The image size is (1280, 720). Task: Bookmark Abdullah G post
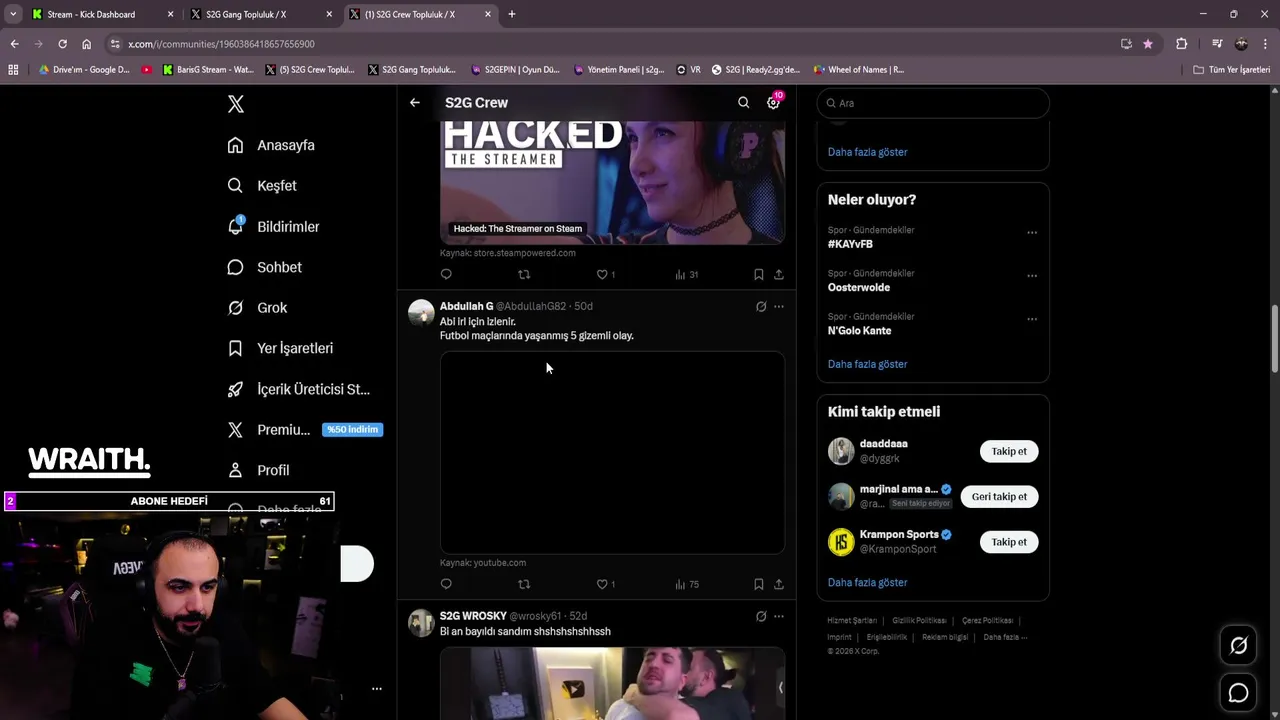click(x=758, y=584)
